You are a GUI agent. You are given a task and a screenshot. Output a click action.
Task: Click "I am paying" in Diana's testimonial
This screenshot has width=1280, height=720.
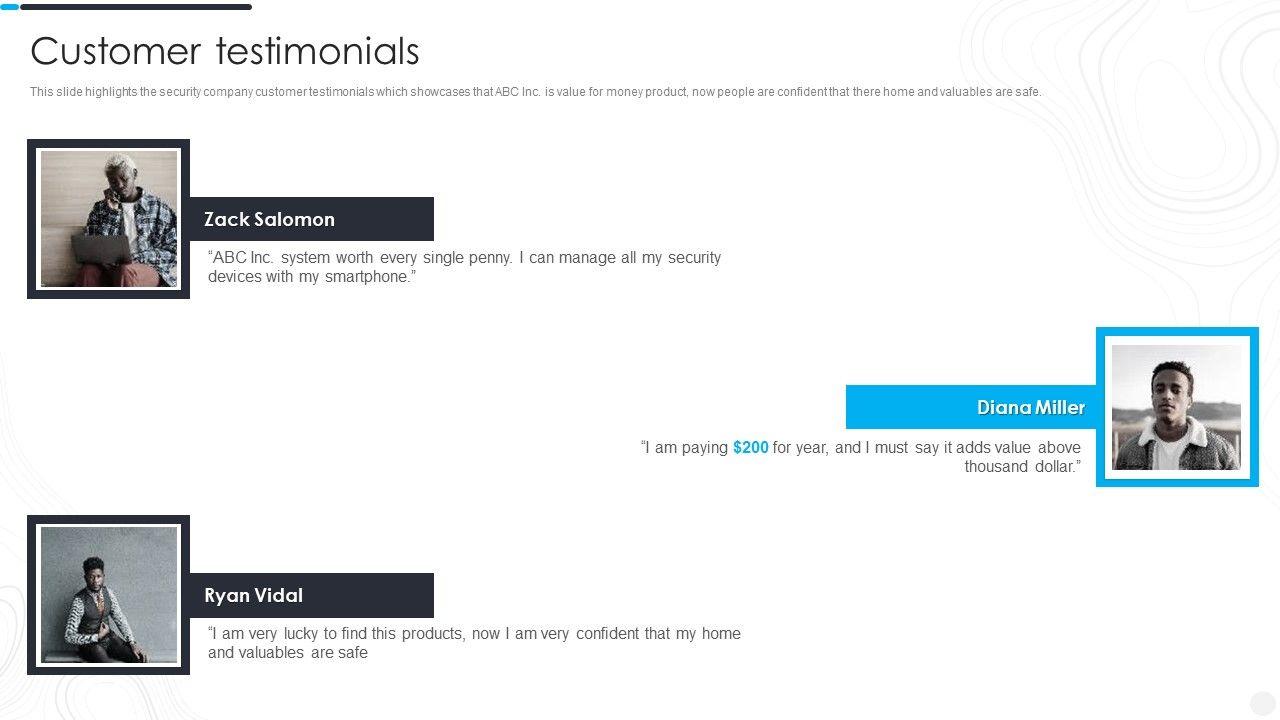click(x=687, y=448)
